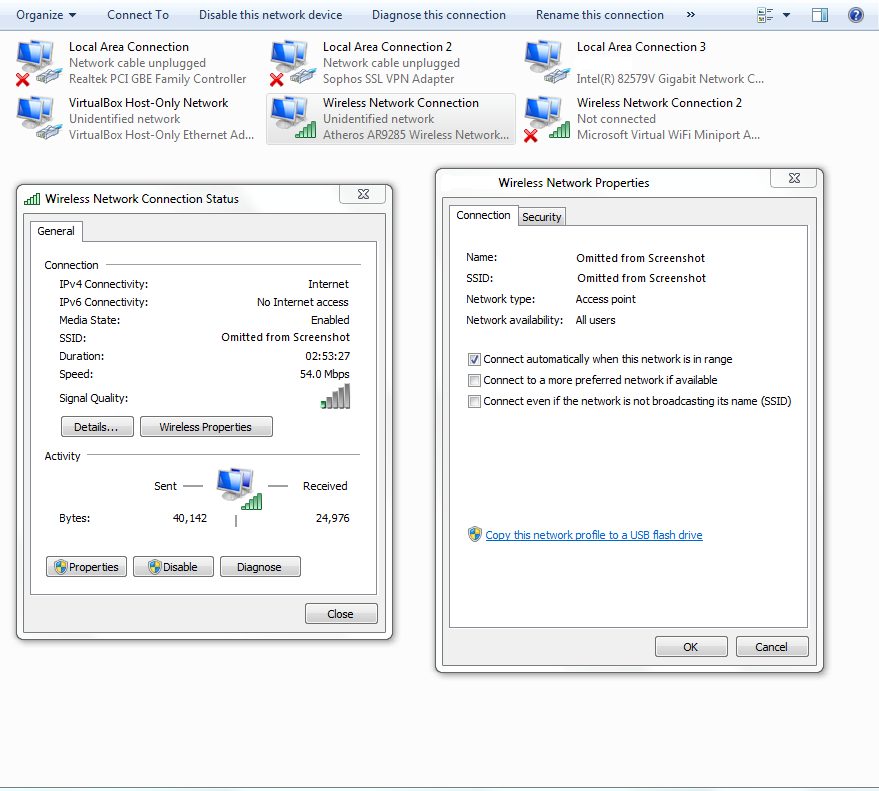
Task: Select the Wireless Network Connection 2 icon
Action: click(x=544, y=118)
